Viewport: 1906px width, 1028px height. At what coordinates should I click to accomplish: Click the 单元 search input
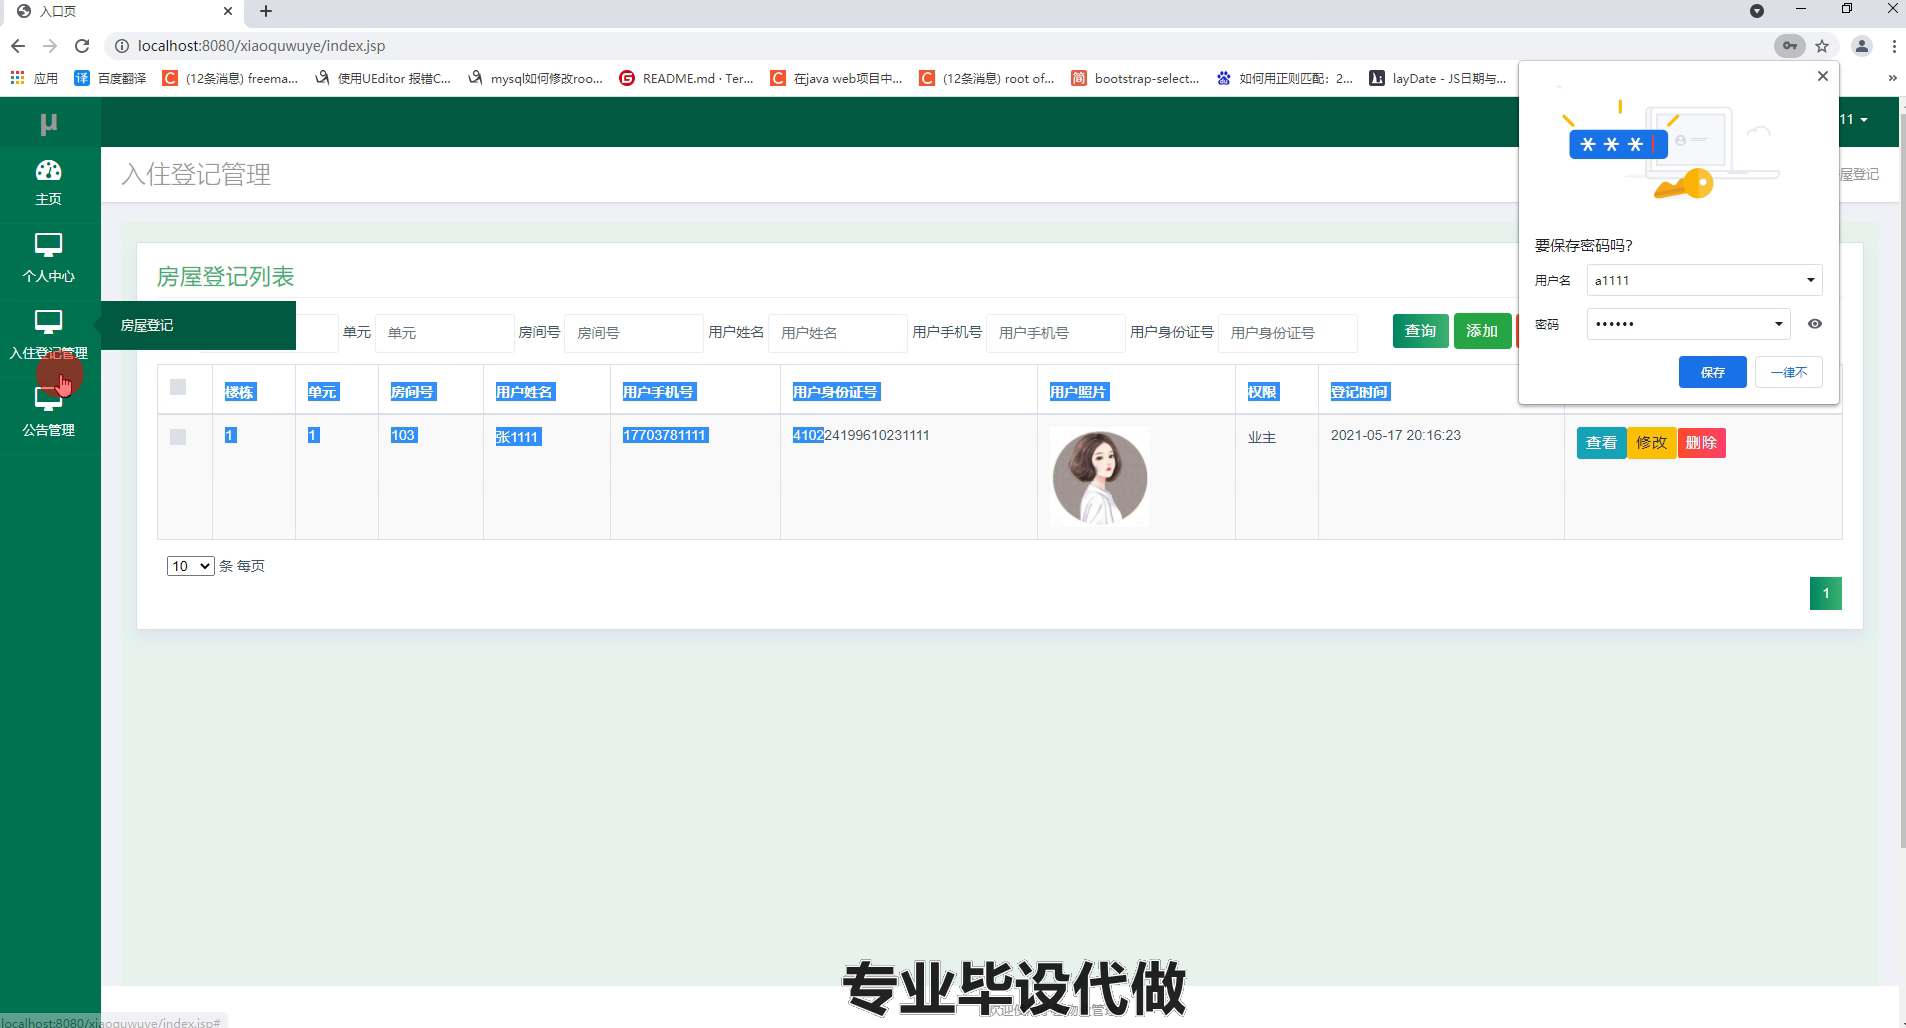tap(444, 333)
